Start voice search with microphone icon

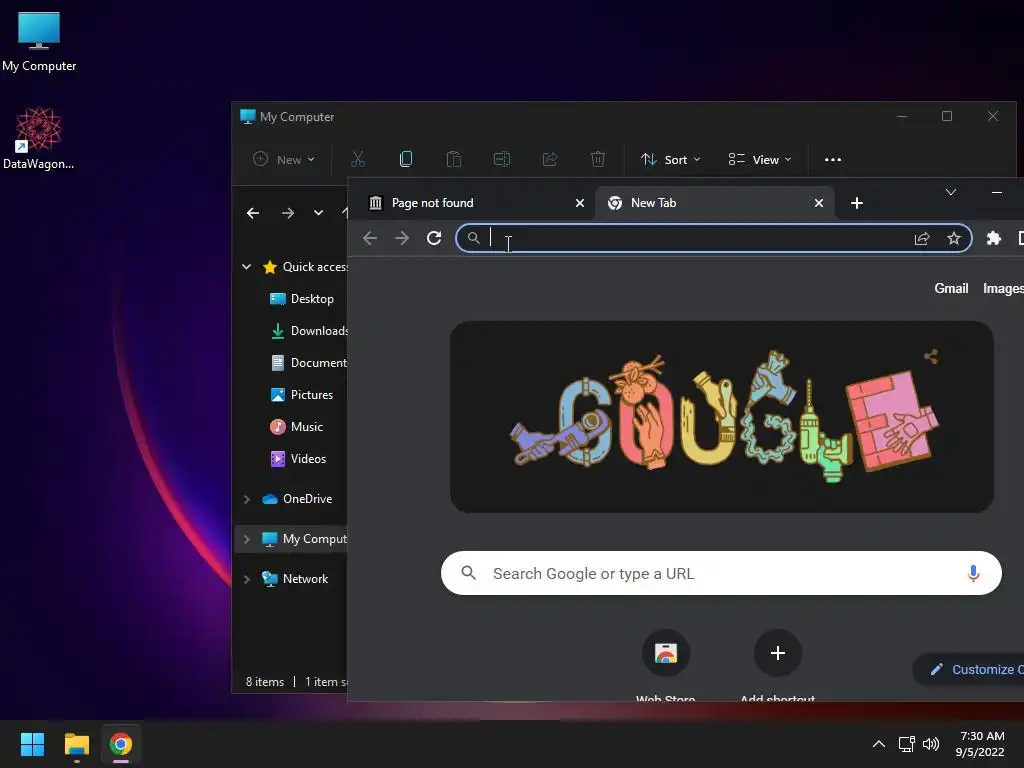pyautogui.click(x=973, y=573)
